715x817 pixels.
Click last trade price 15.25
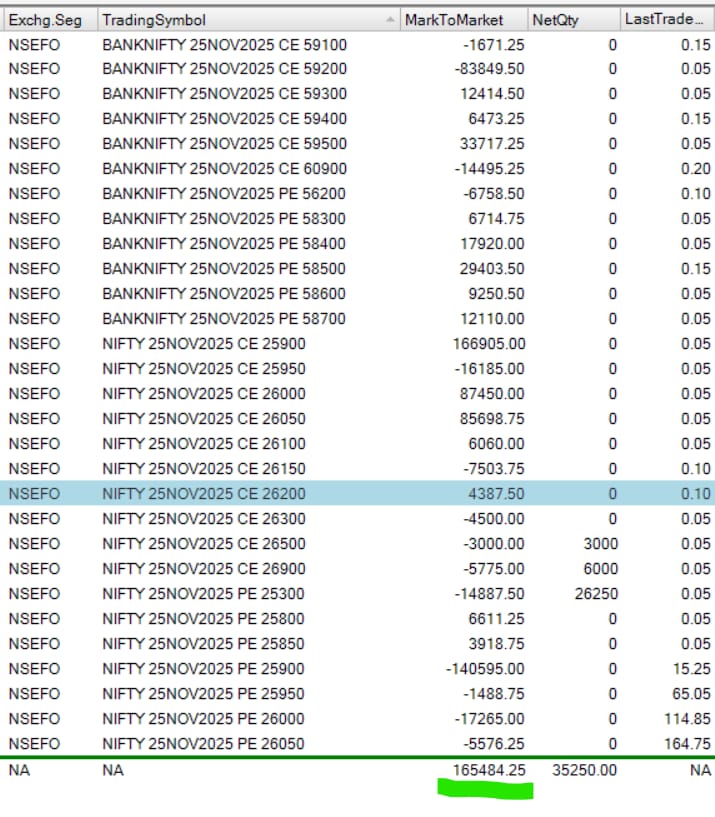692,669
